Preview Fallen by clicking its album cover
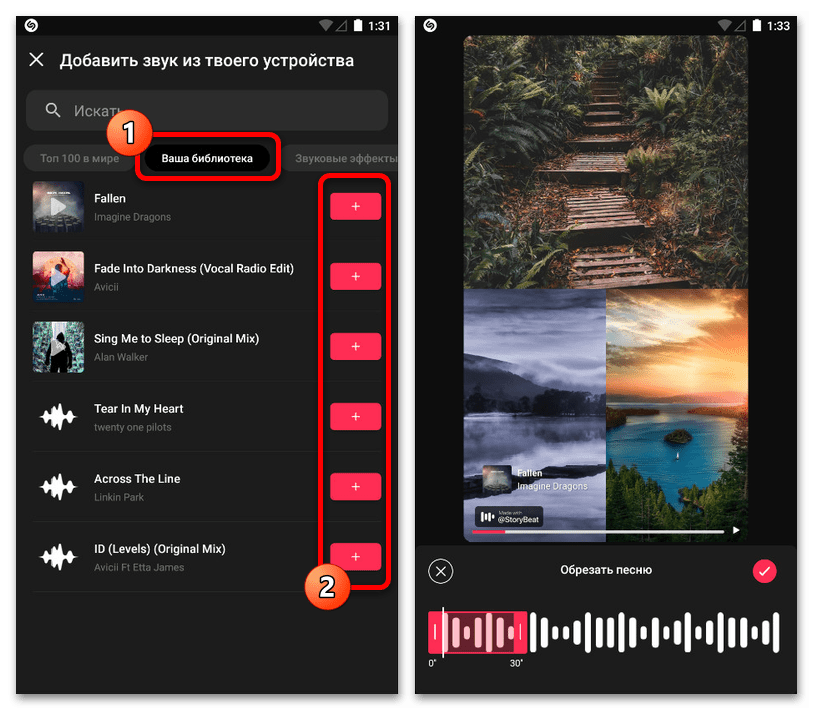The width and height of the screenshot is (813, 710). coord(58,206)
